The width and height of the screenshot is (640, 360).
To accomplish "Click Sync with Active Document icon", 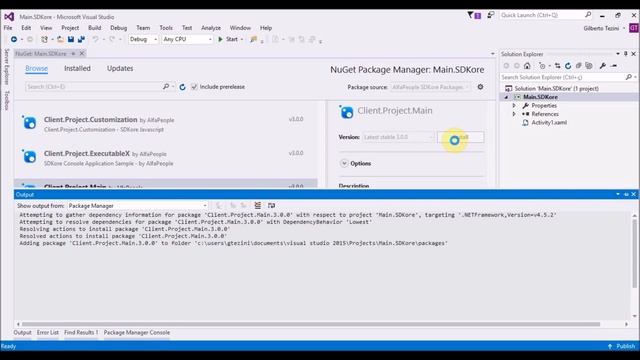I will click(x=558, y=66).
